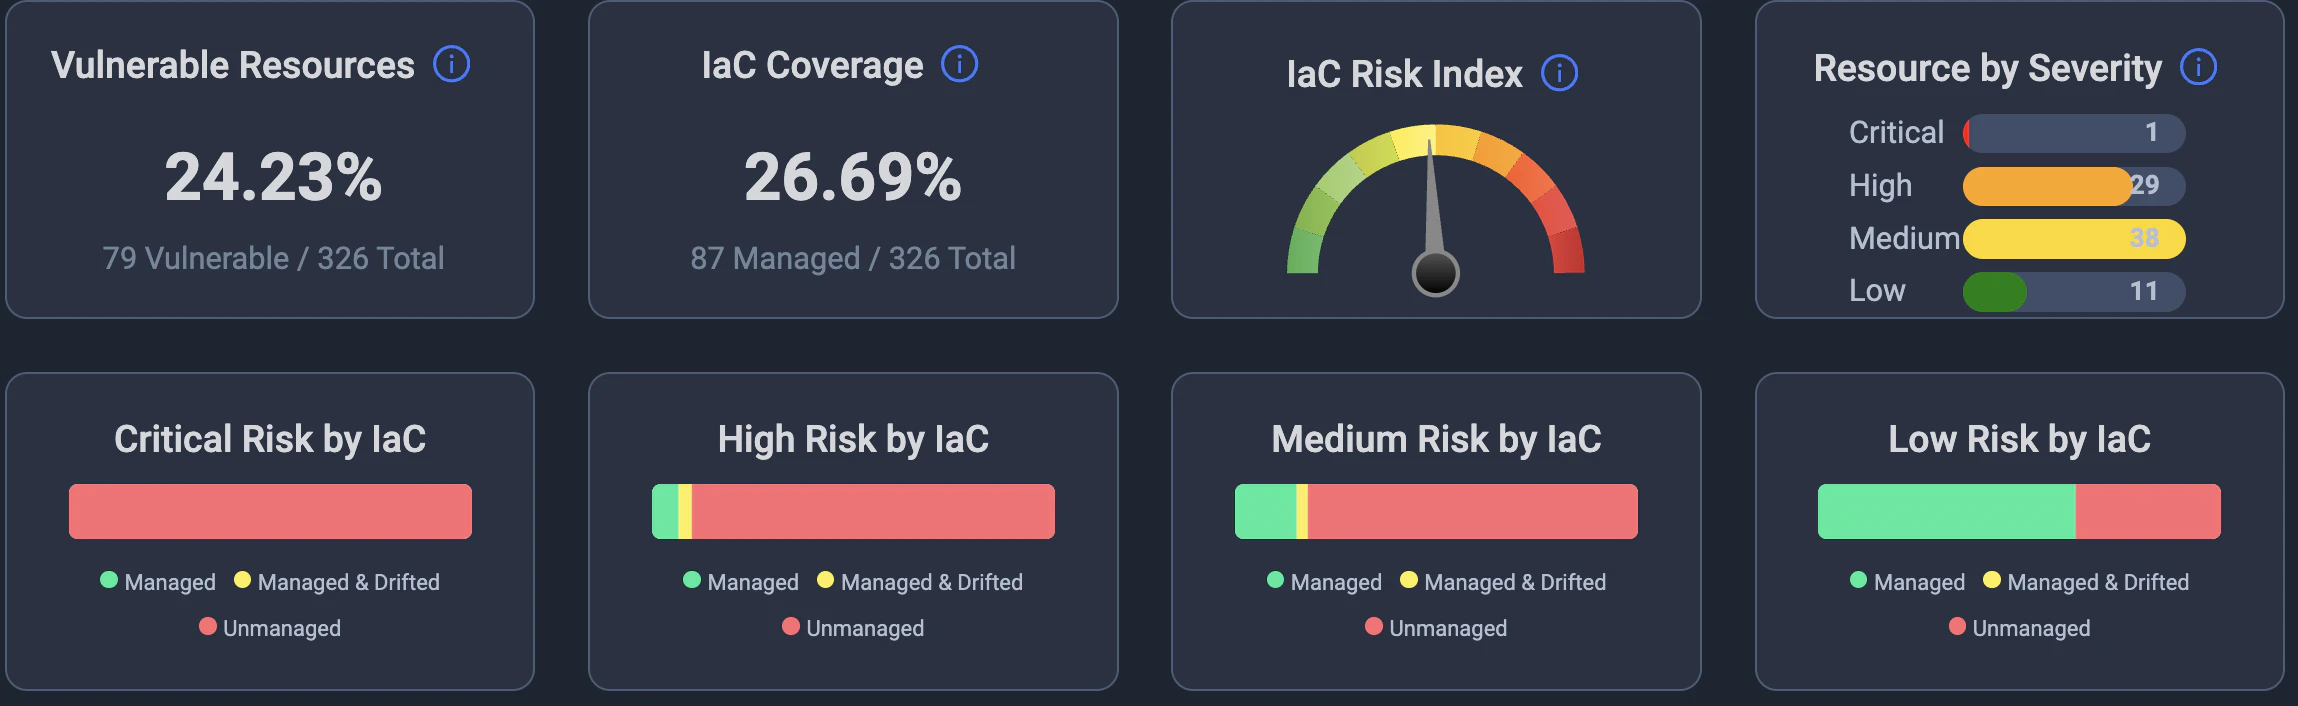
Task: Toggle Unmanaged legend in Low Risk card
Action: coord(2019,628)
